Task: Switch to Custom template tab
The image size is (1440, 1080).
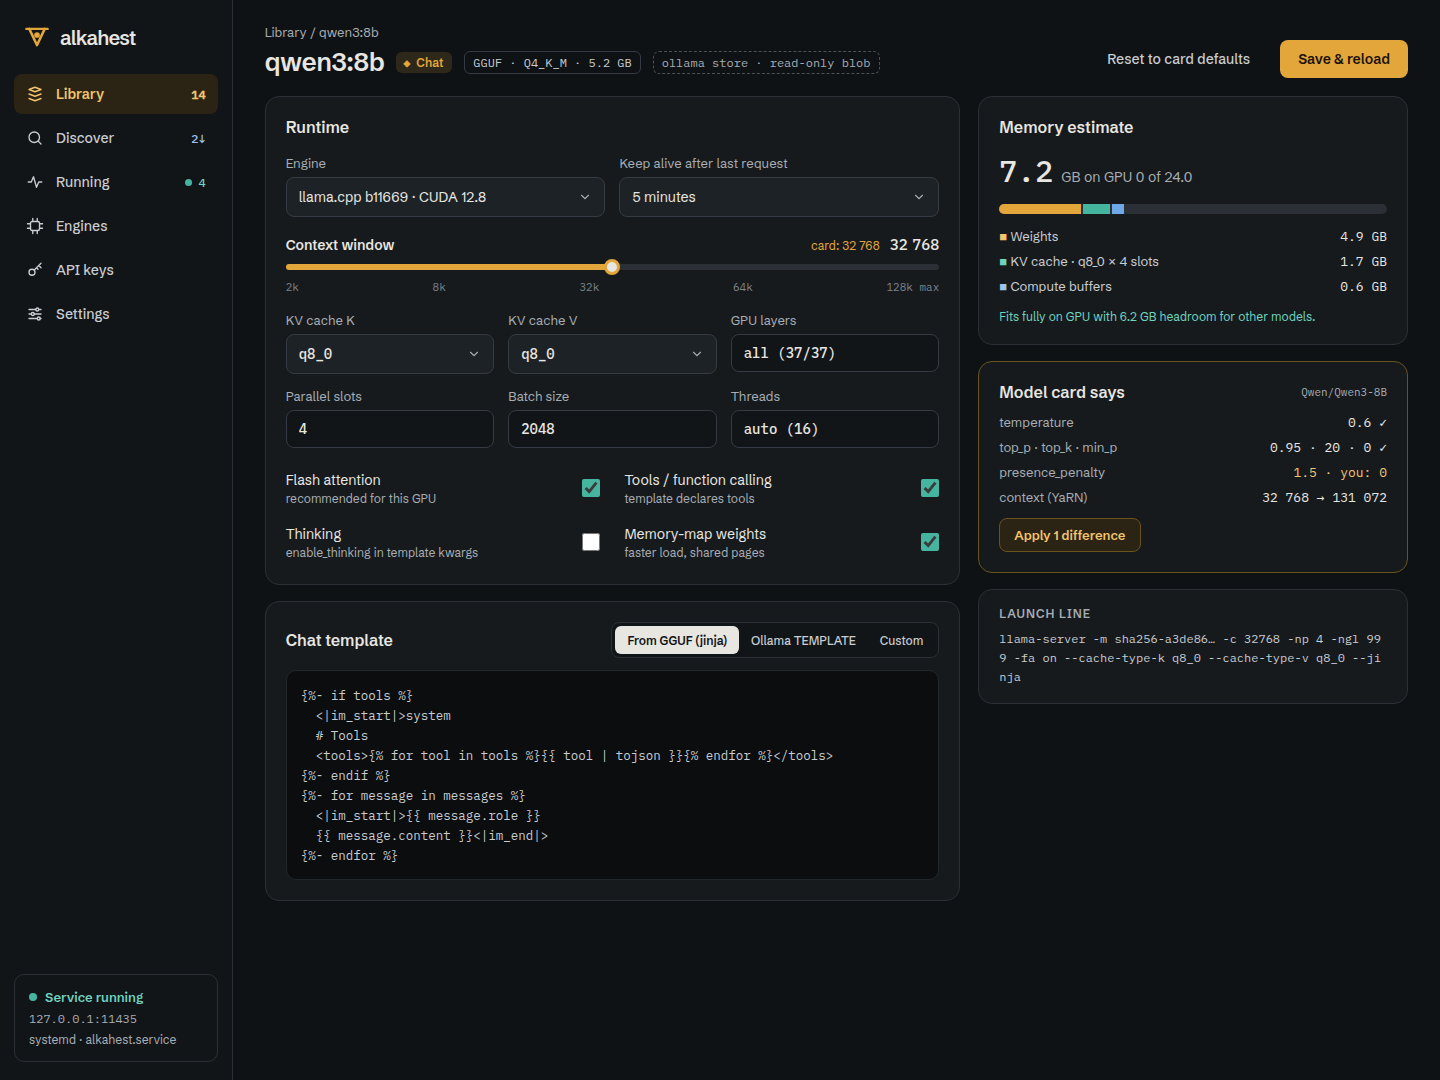Action: [x=901, y=641]
